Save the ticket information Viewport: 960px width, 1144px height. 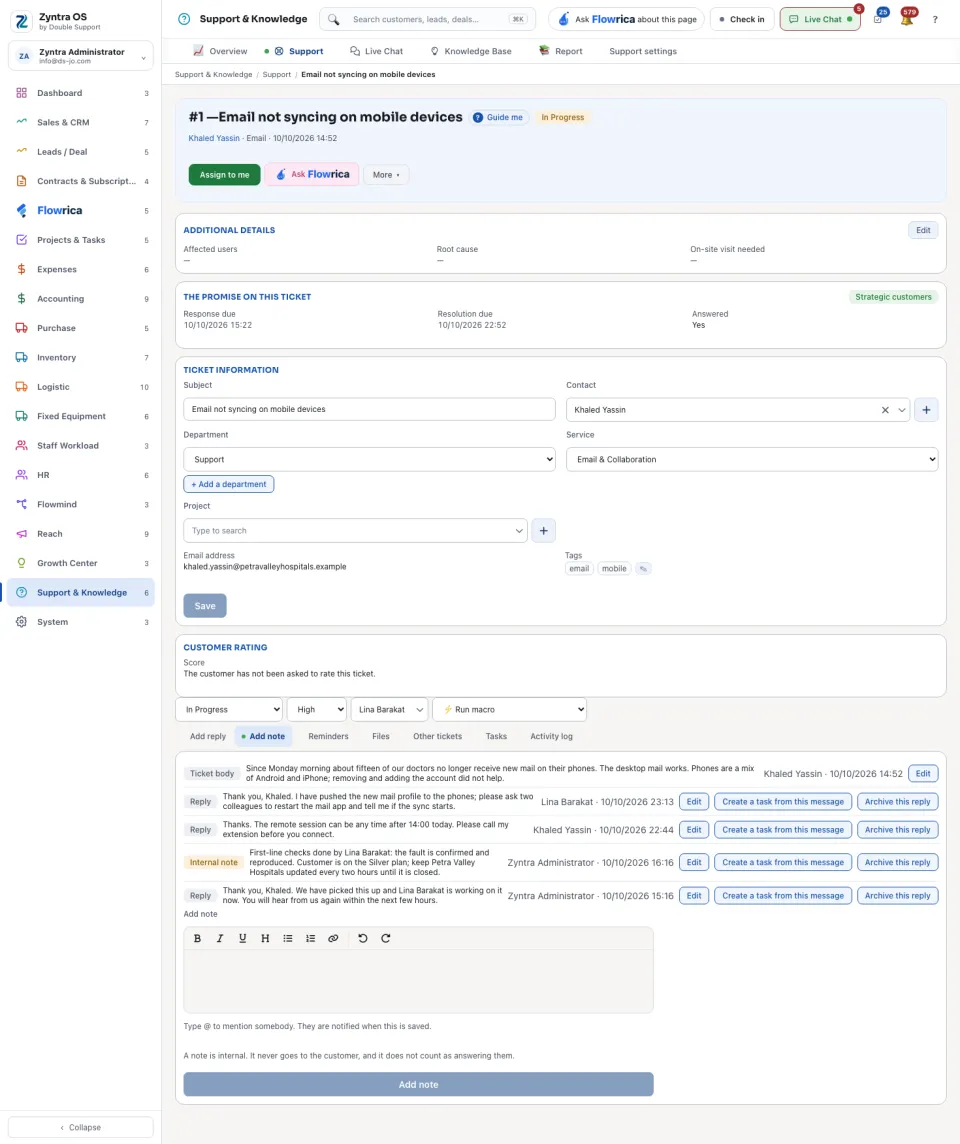coord(205,606)
